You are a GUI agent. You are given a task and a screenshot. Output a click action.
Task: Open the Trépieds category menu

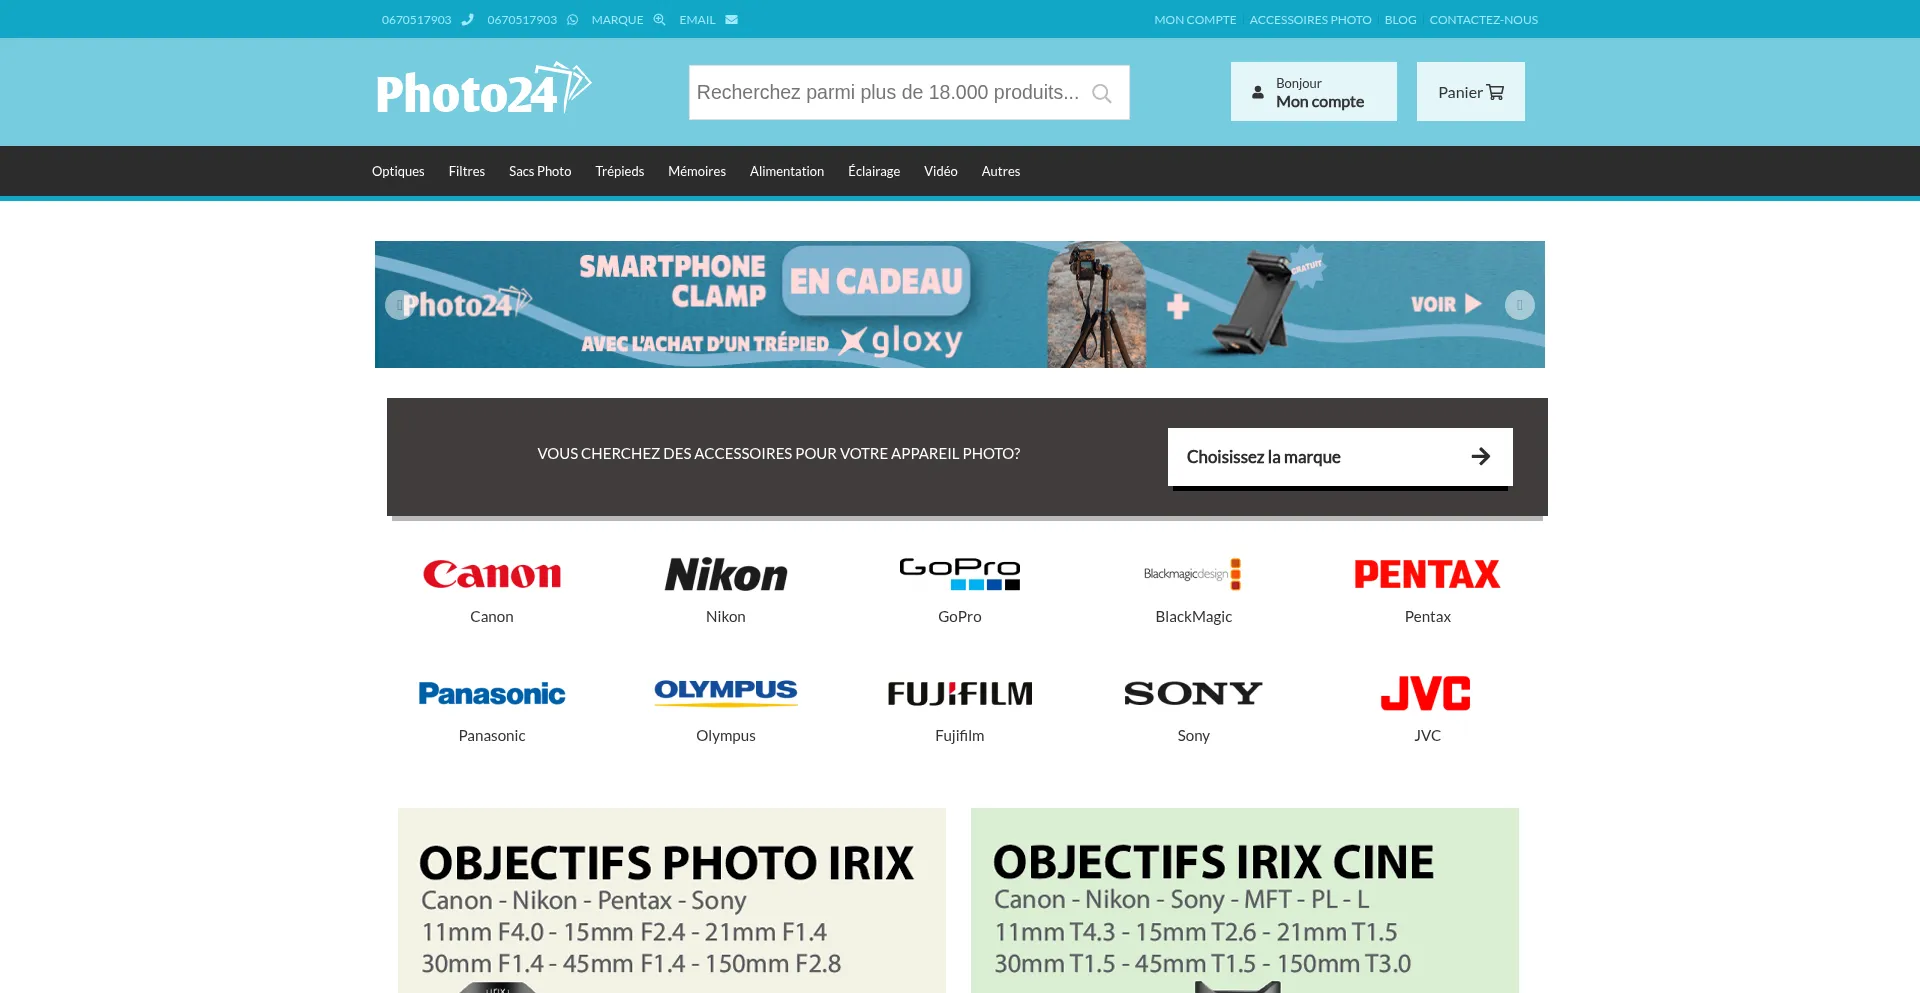pyautogui.click(x=619, y=171)
